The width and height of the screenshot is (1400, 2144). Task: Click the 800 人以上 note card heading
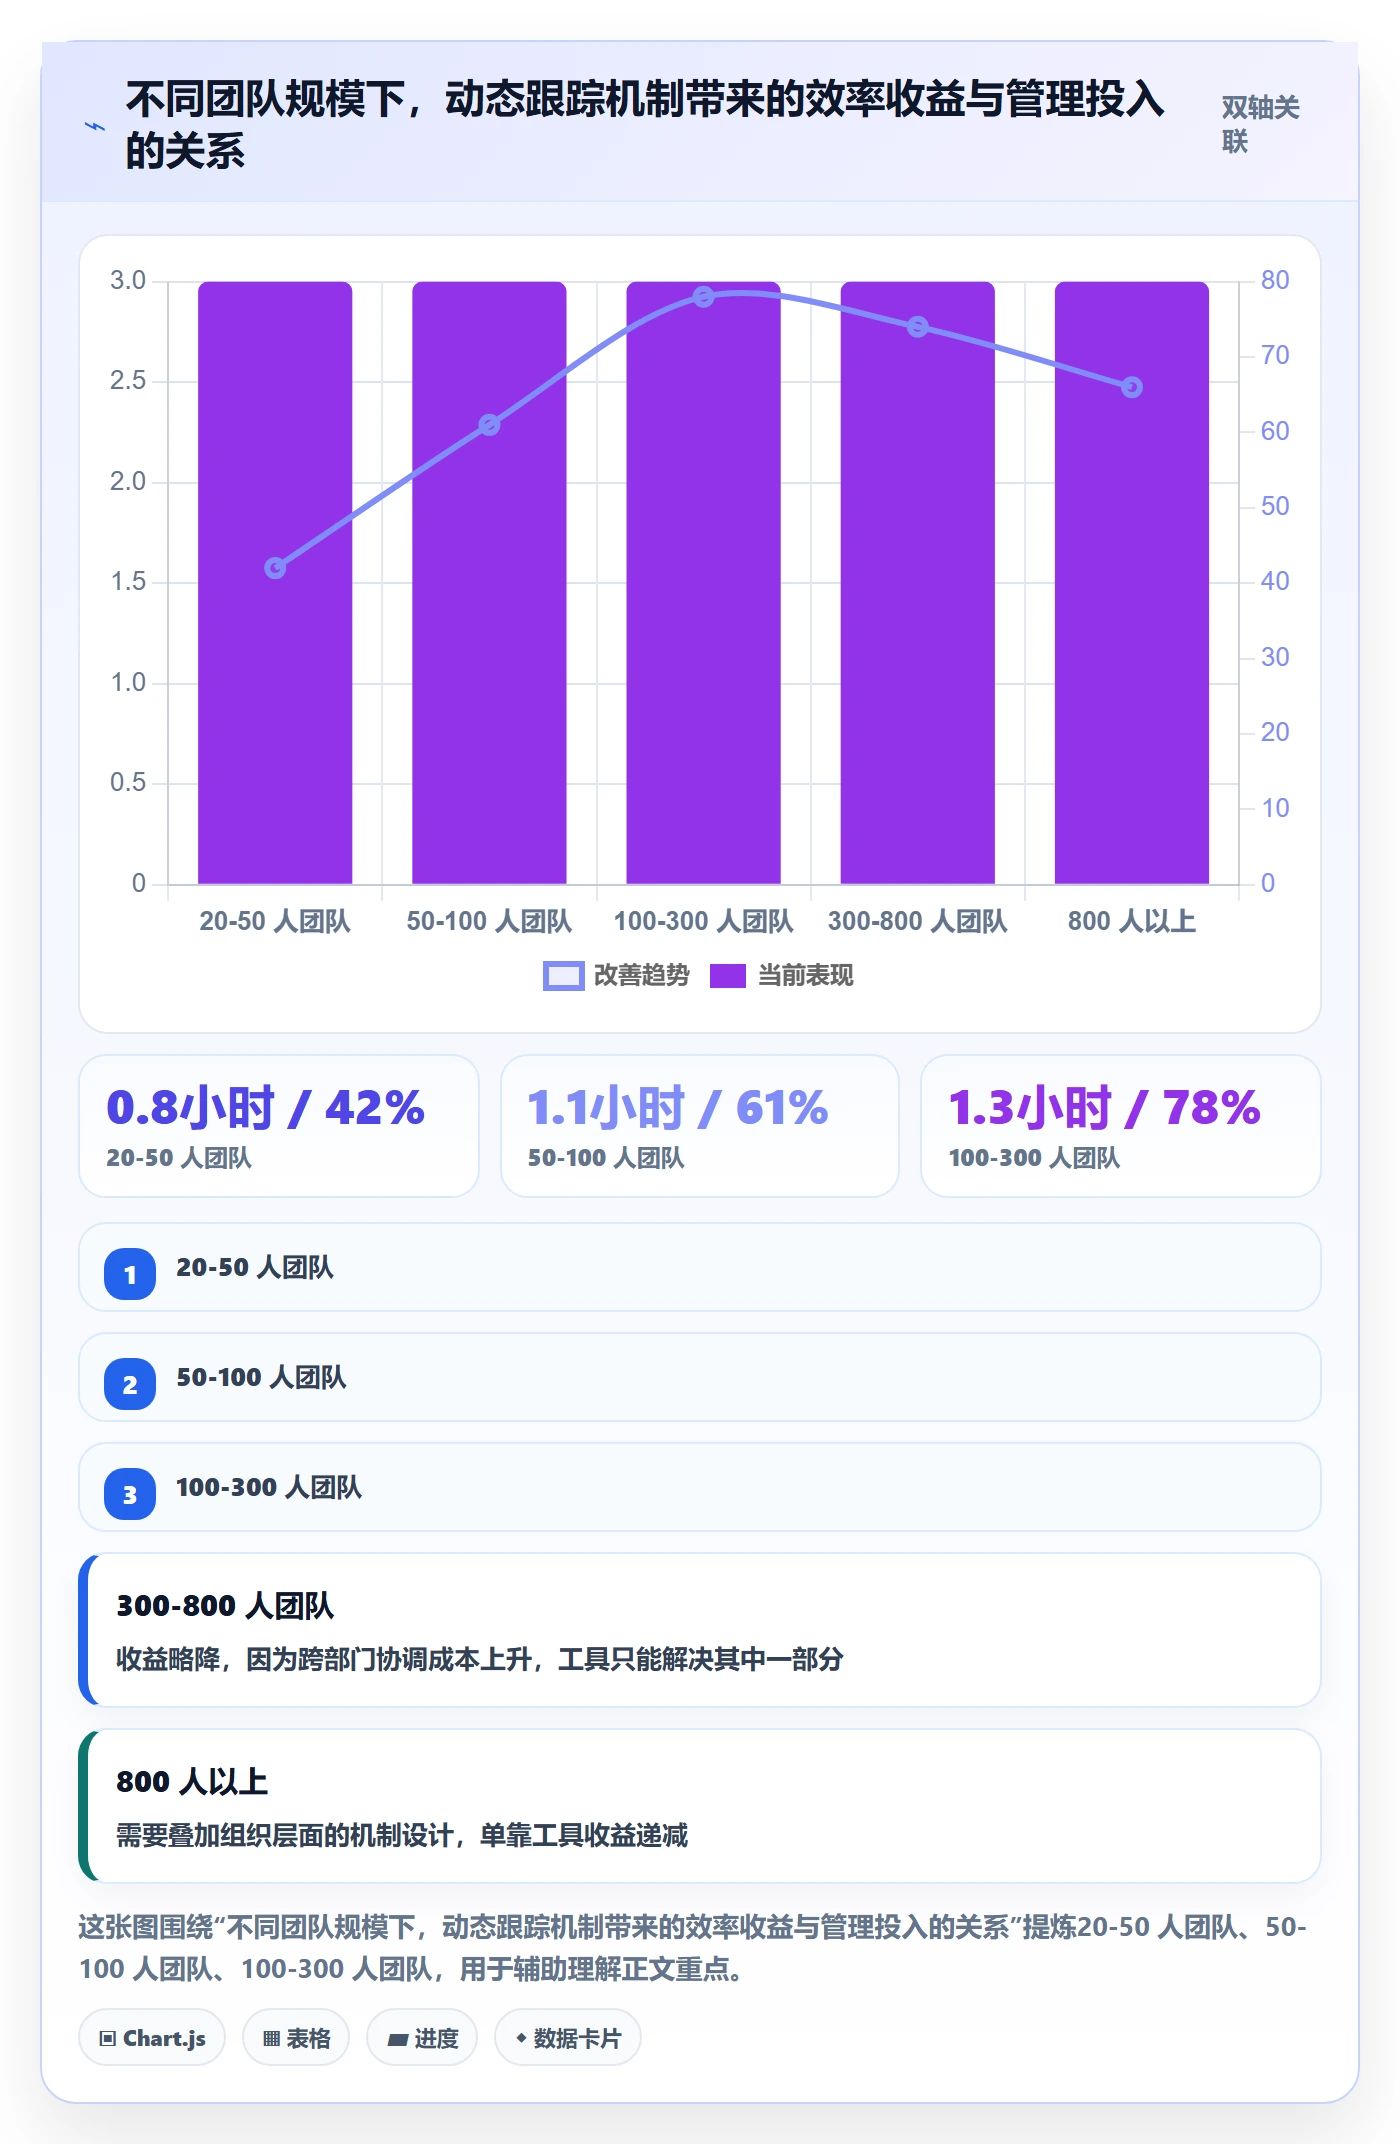[192, 1782]
